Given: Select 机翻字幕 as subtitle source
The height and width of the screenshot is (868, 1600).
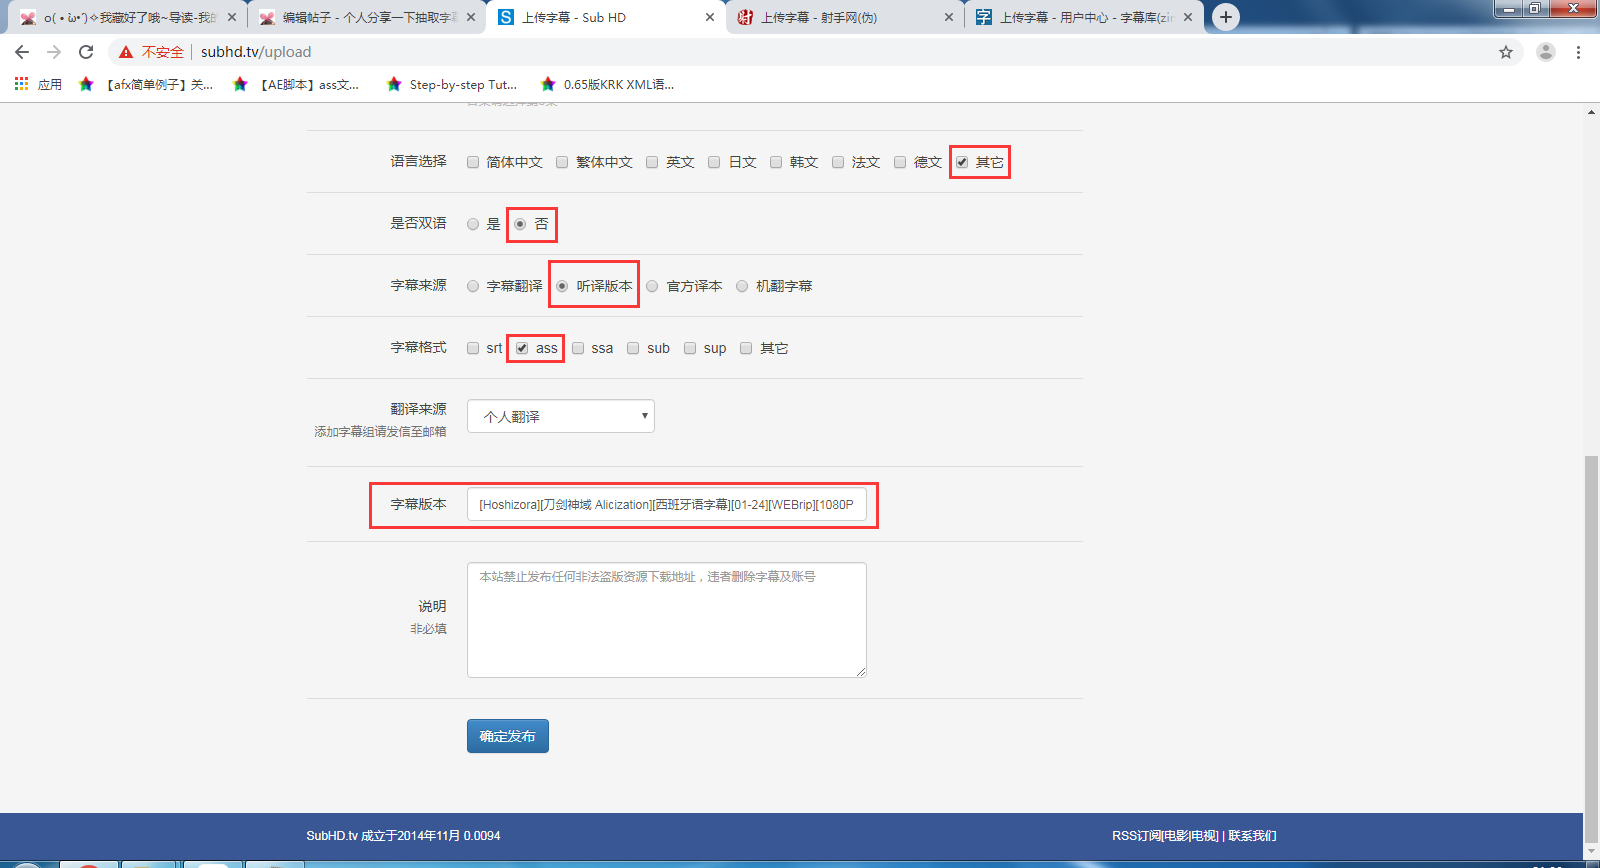Looking at the screenshot, I should coord(742,286).
